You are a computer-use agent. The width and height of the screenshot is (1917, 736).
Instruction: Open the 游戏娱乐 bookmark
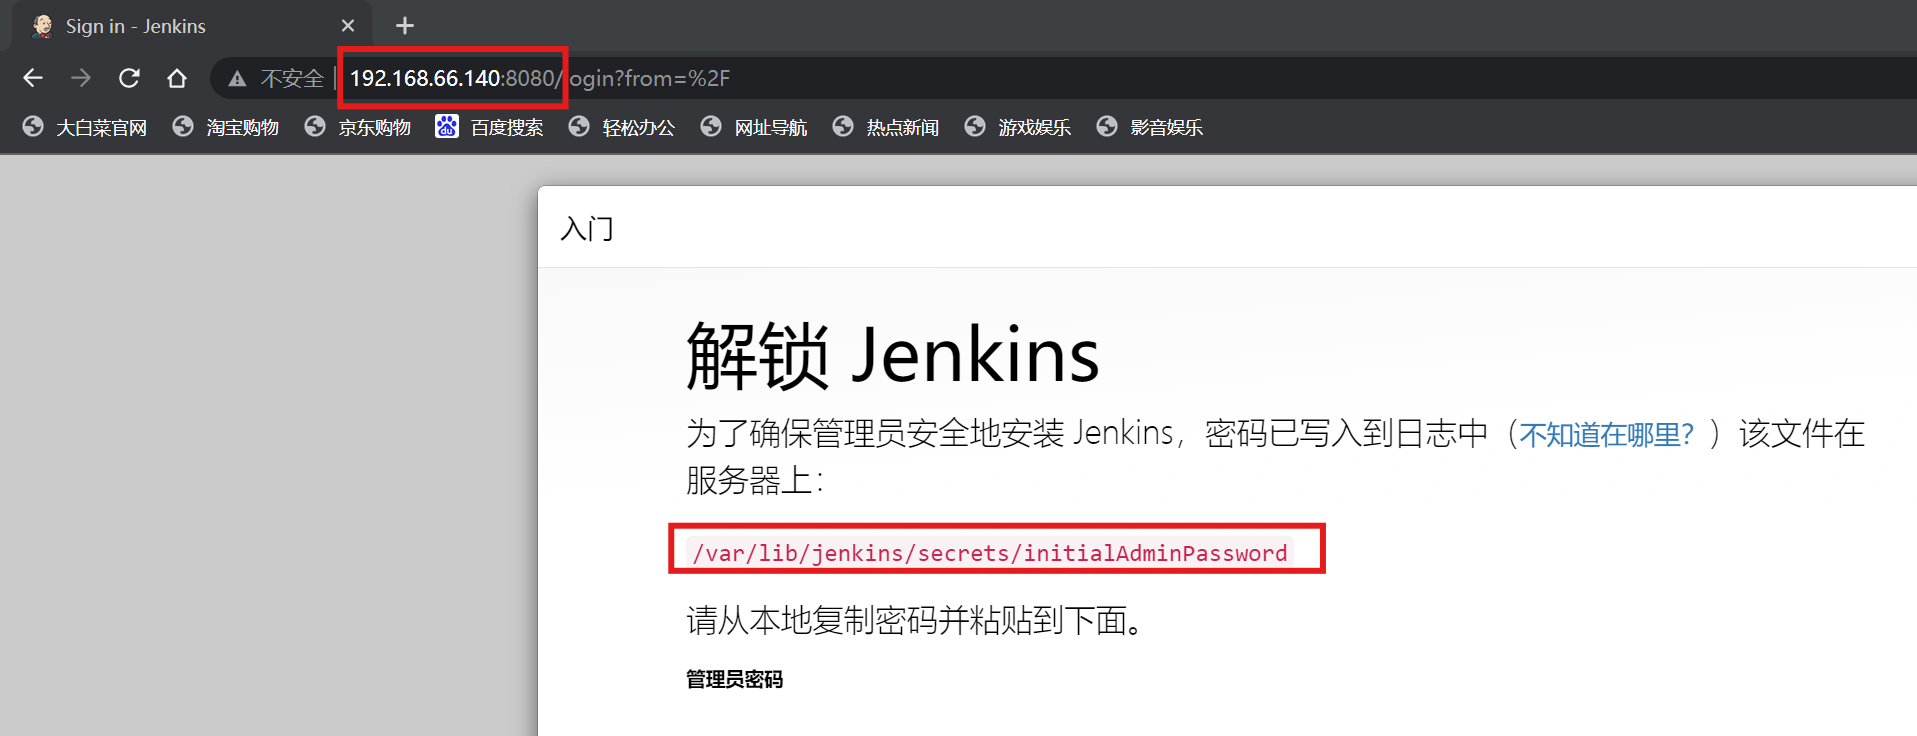[x=1018, y=127]
